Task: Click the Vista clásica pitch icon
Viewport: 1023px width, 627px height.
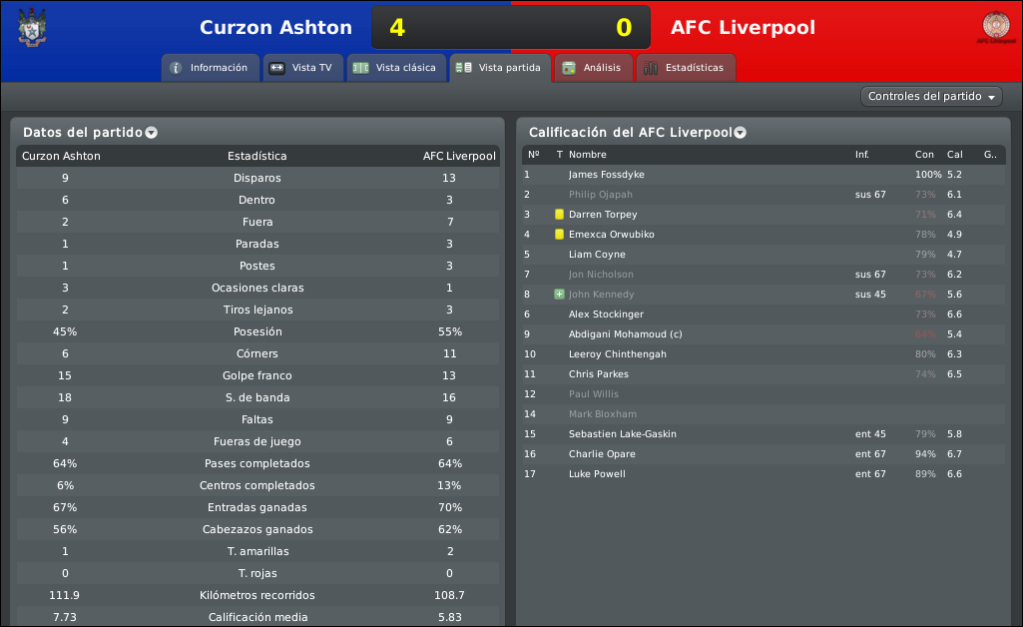Action: tap(361, 68)
